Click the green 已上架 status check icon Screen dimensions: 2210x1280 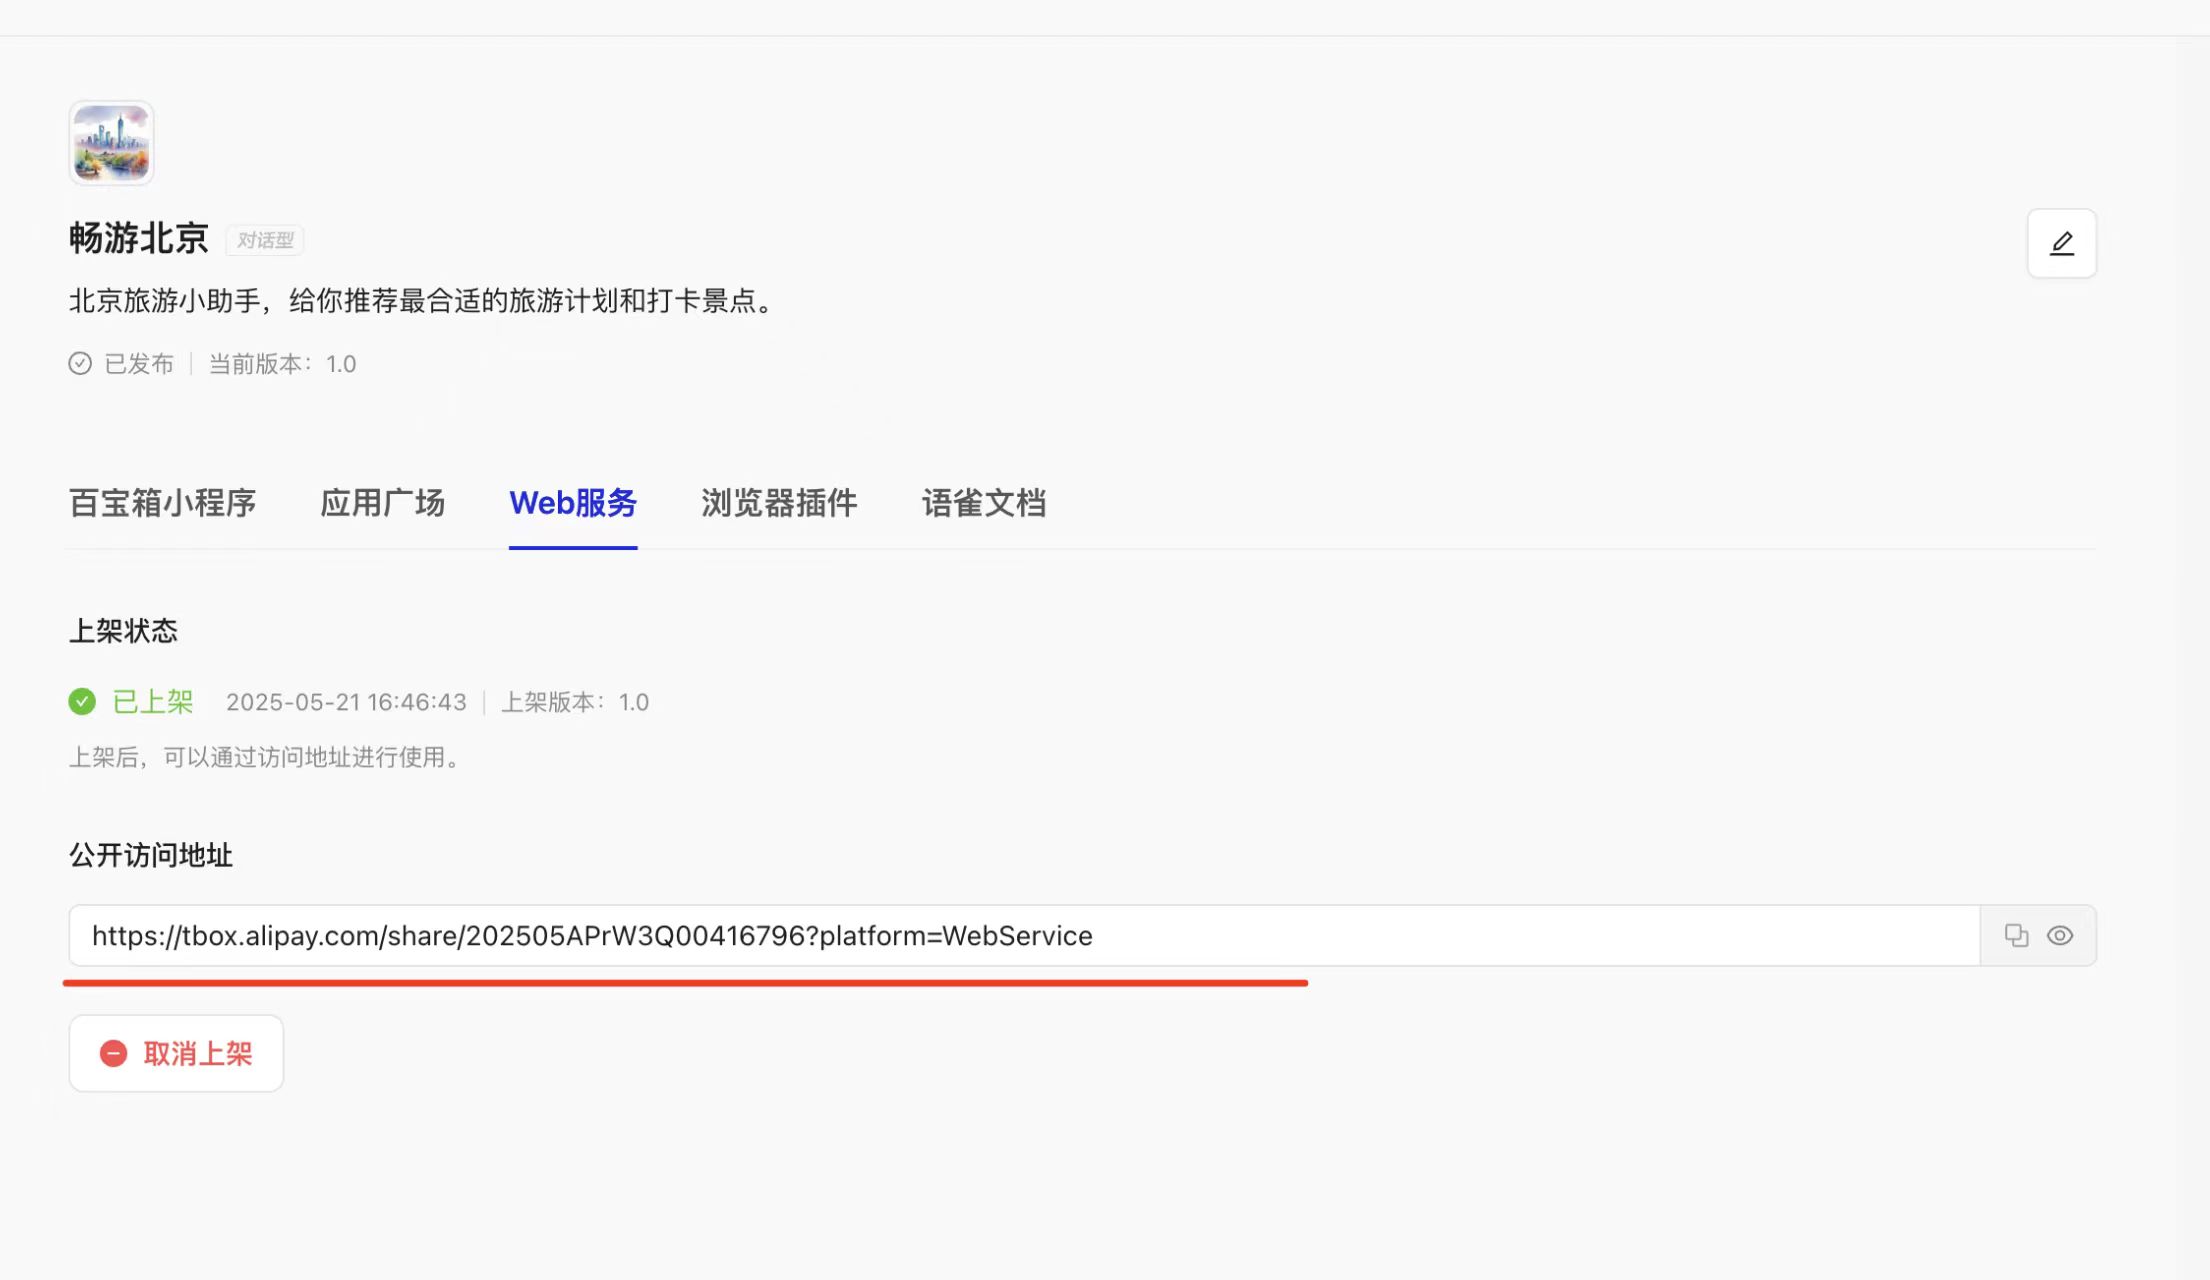point(82,702)
